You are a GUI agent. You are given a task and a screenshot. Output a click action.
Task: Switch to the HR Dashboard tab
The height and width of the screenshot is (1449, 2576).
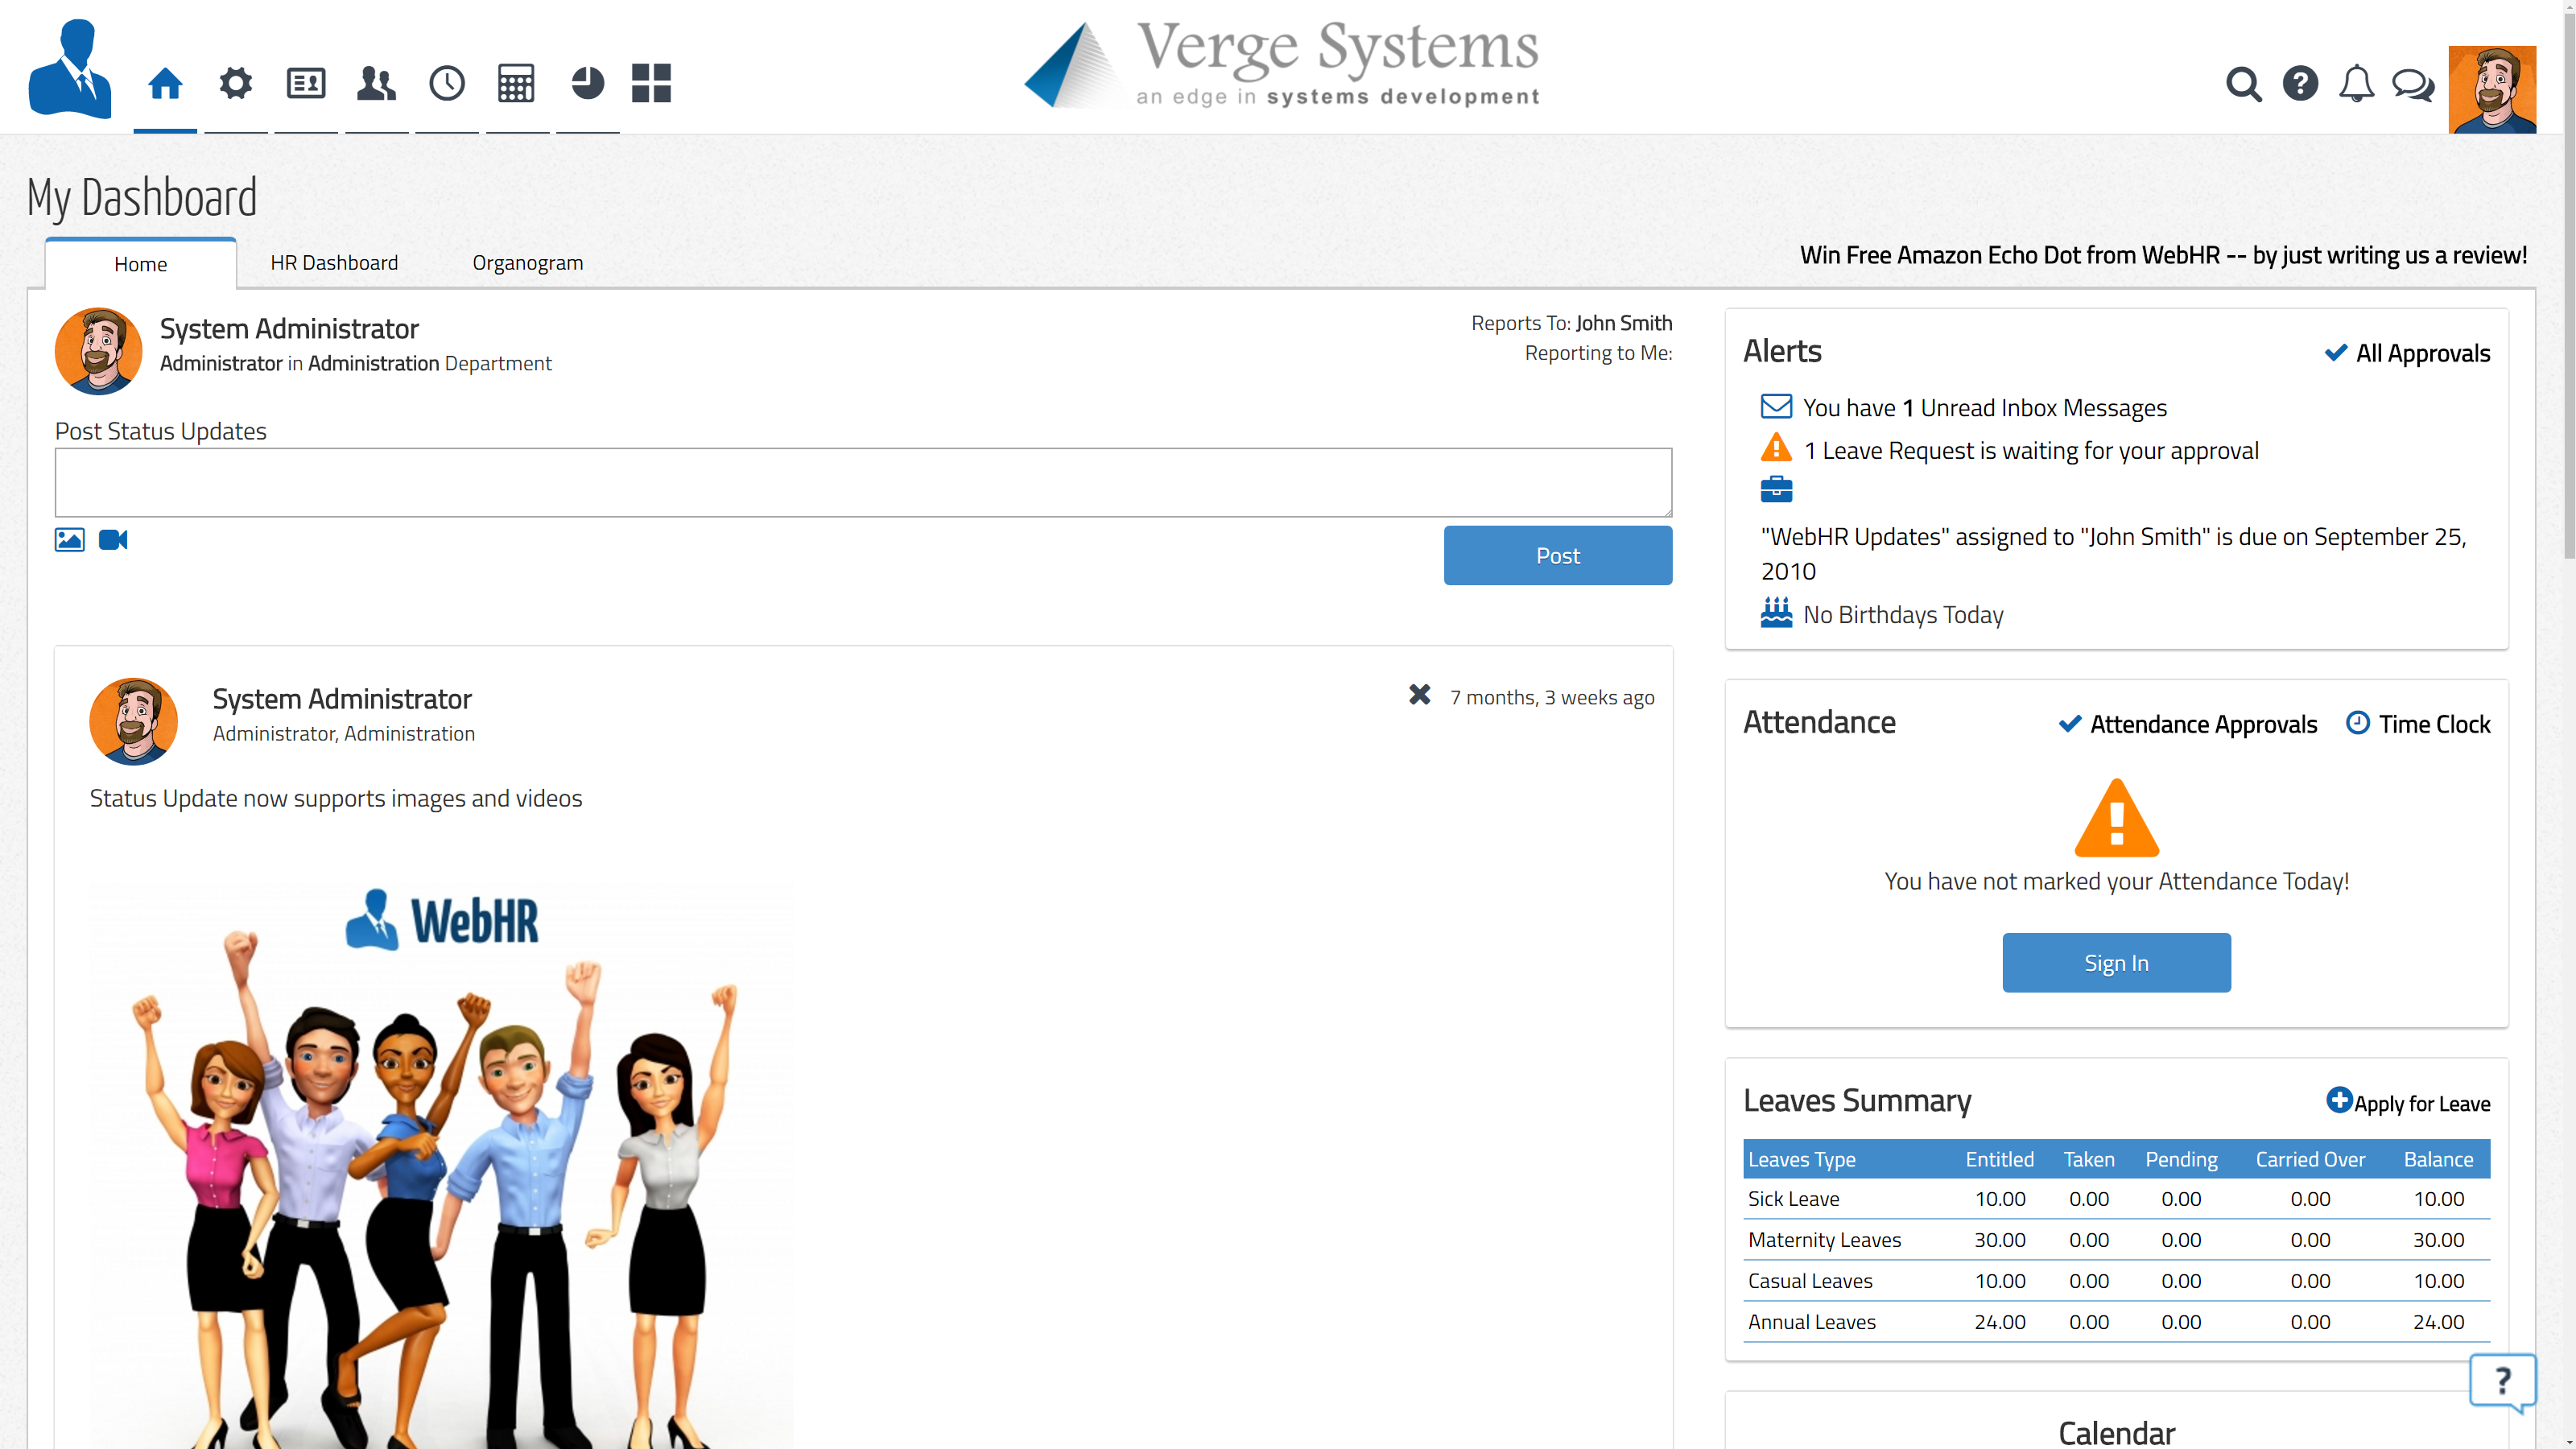334,263
